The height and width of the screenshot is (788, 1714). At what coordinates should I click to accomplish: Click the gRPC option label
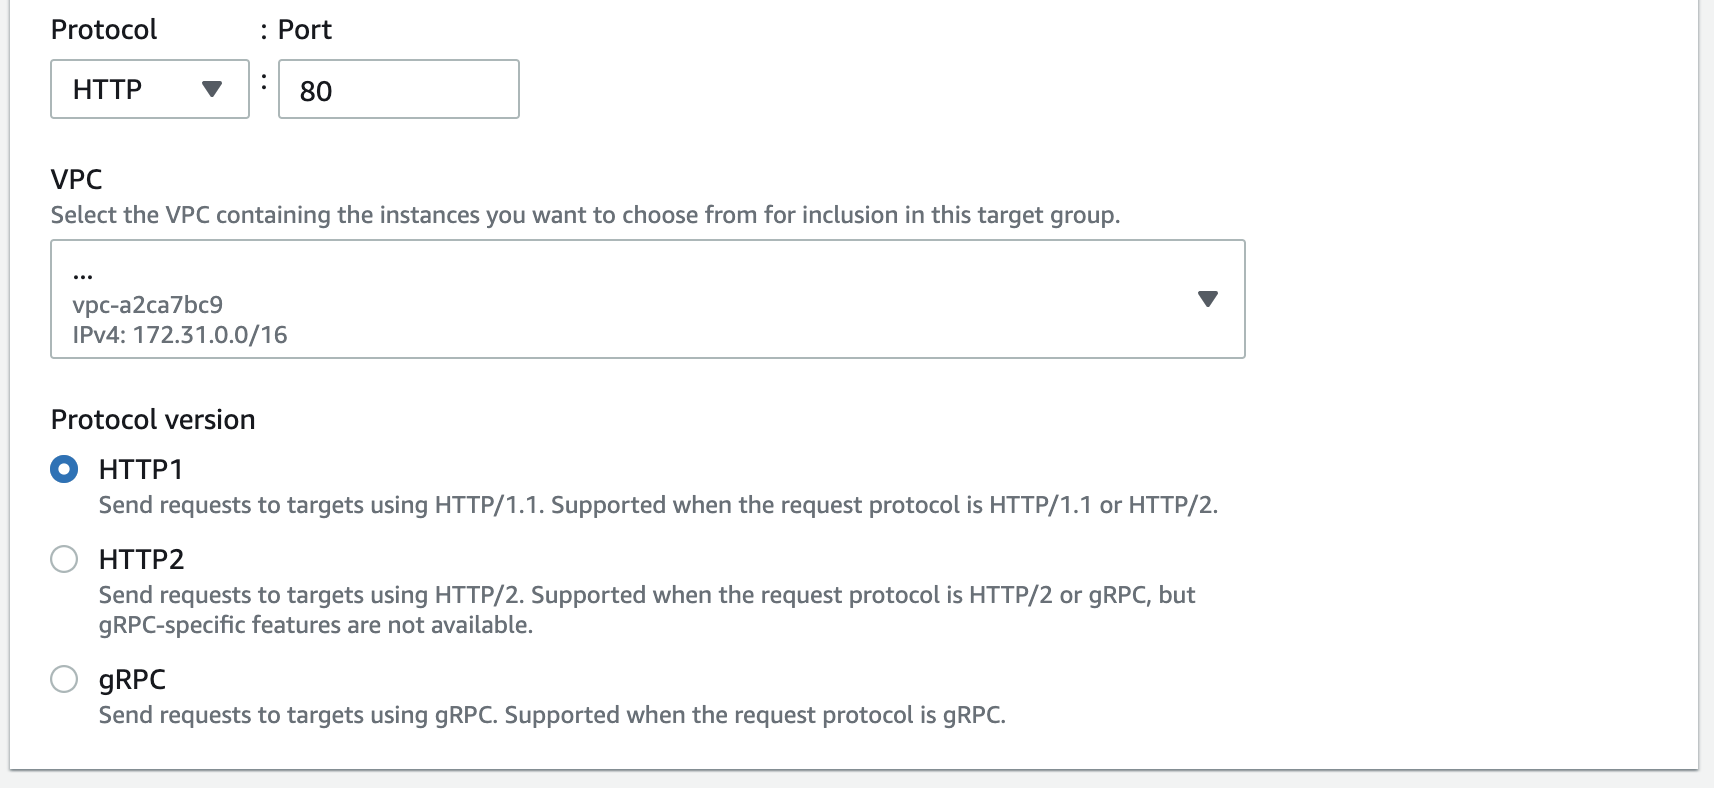[x=132, y=679]
